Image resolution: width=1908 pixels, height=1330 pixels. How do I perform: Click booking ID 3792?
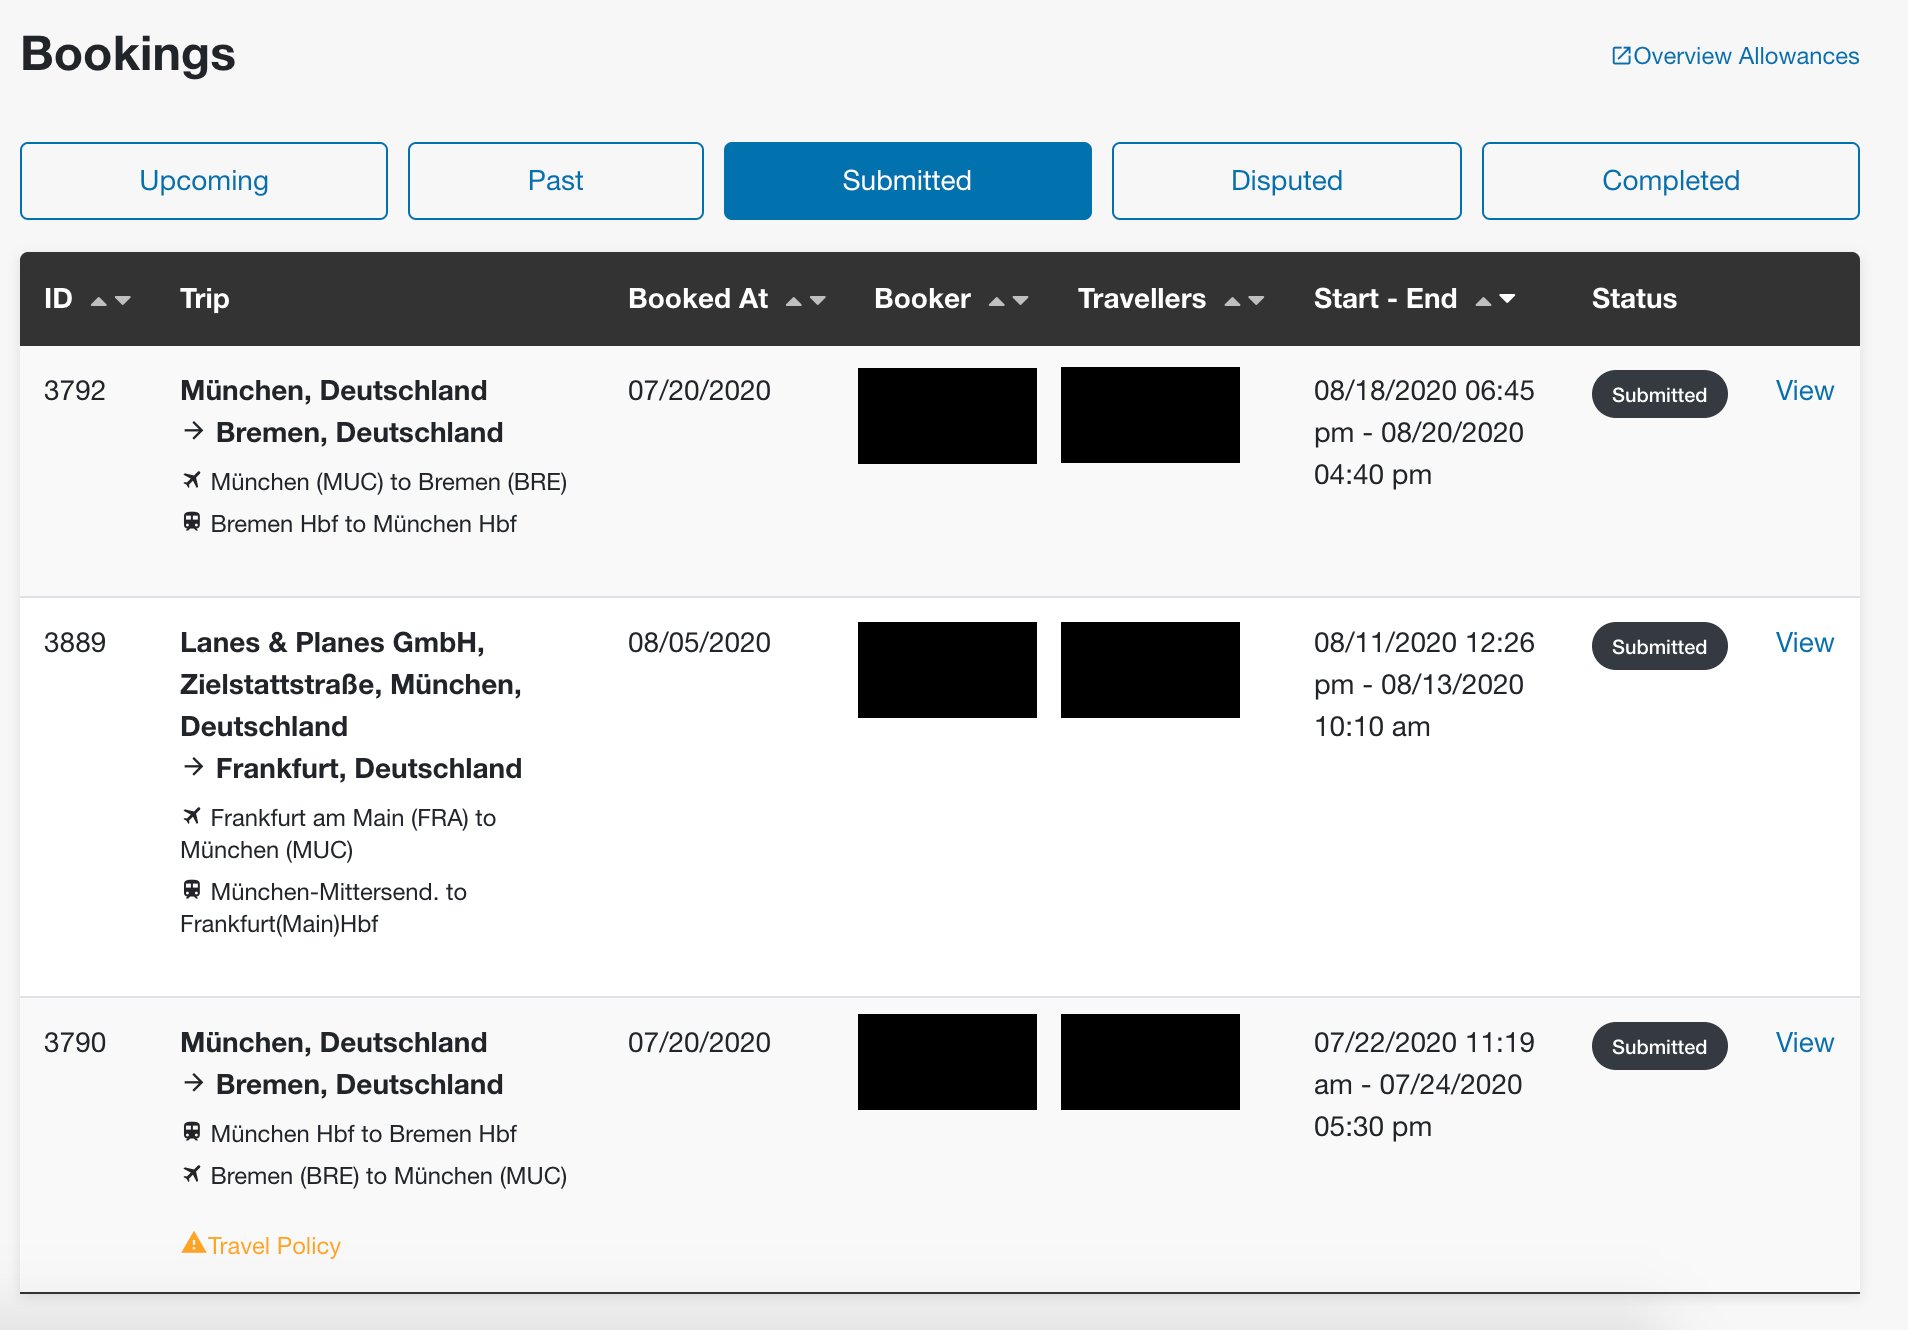point(75,391)
